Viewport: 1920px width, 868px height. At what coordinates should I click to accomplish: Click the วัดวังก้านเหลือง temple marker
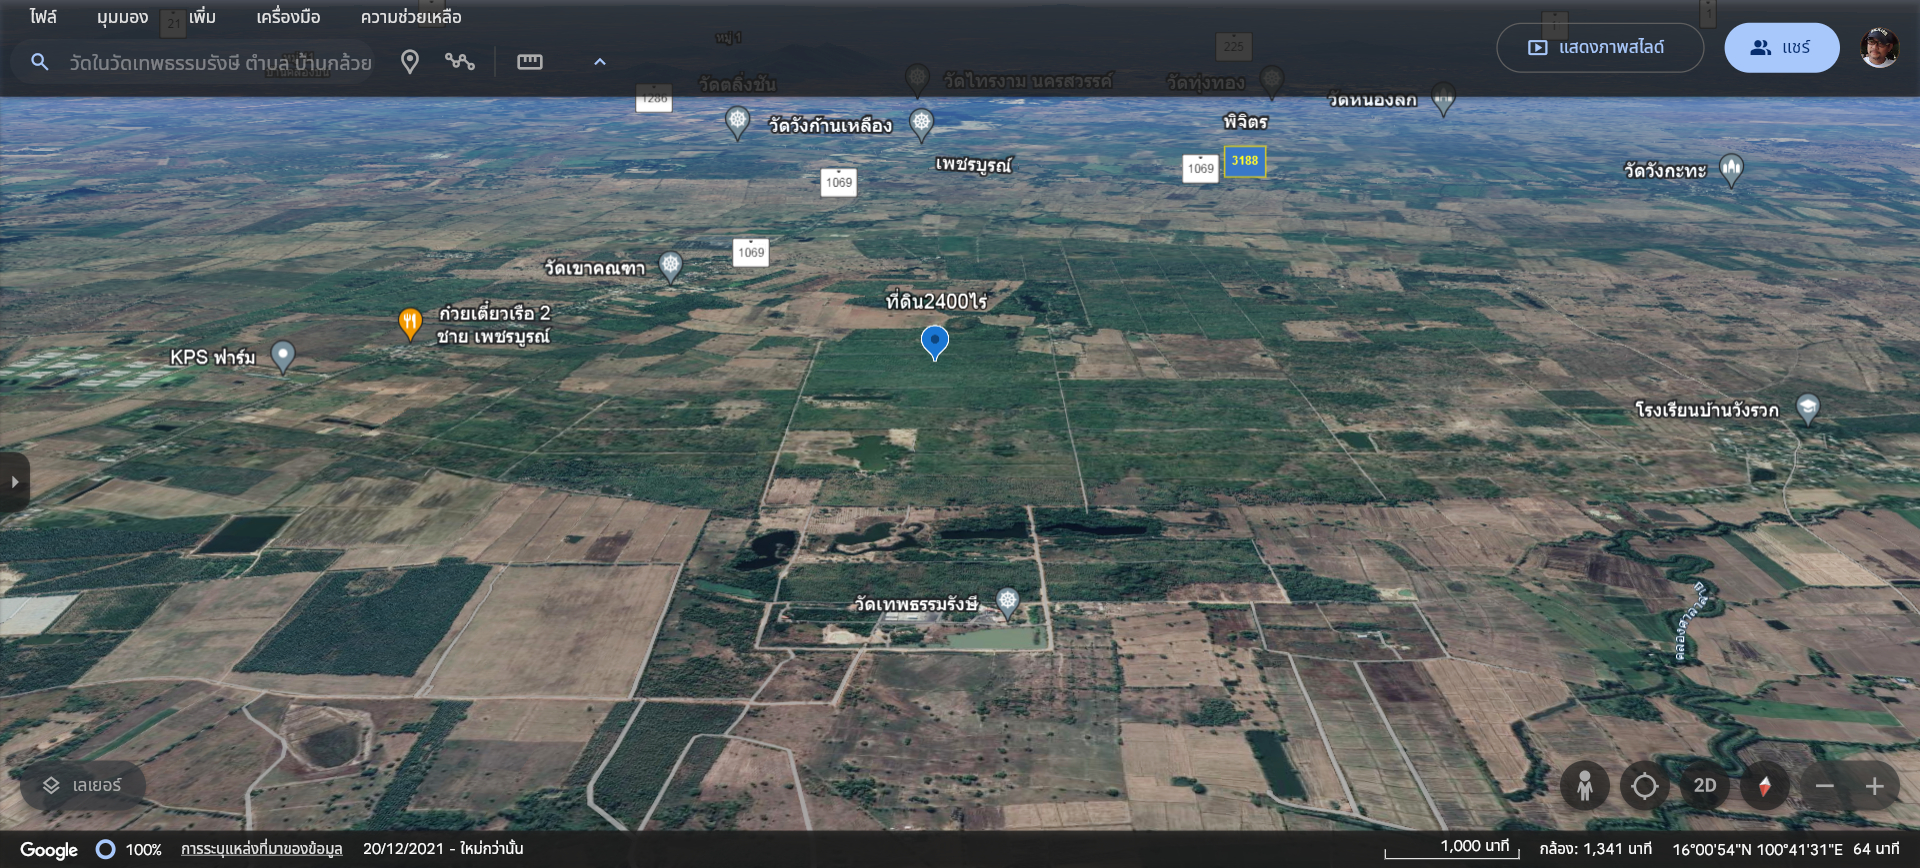[921, 124]
